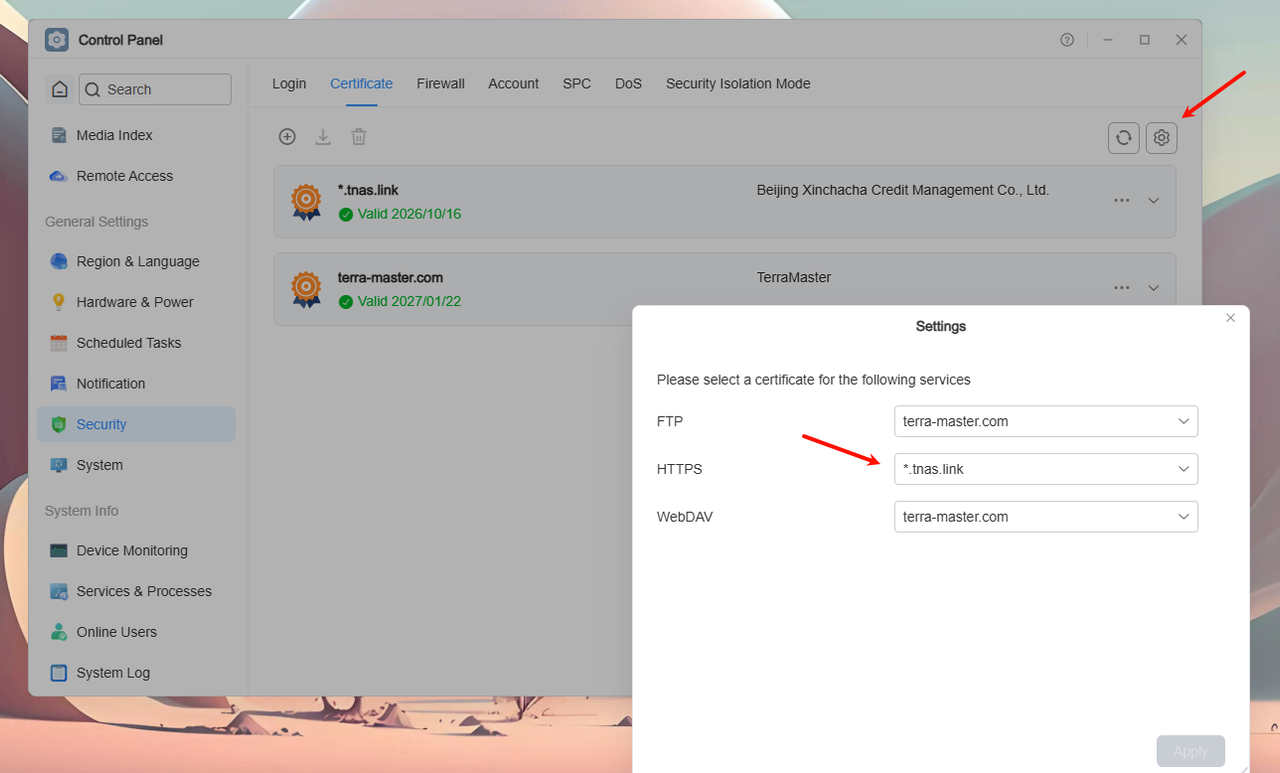This screenshot has width=1280, height=773.
Task: Open more options for terra-master.com certificate
Action: (1122, 288)
